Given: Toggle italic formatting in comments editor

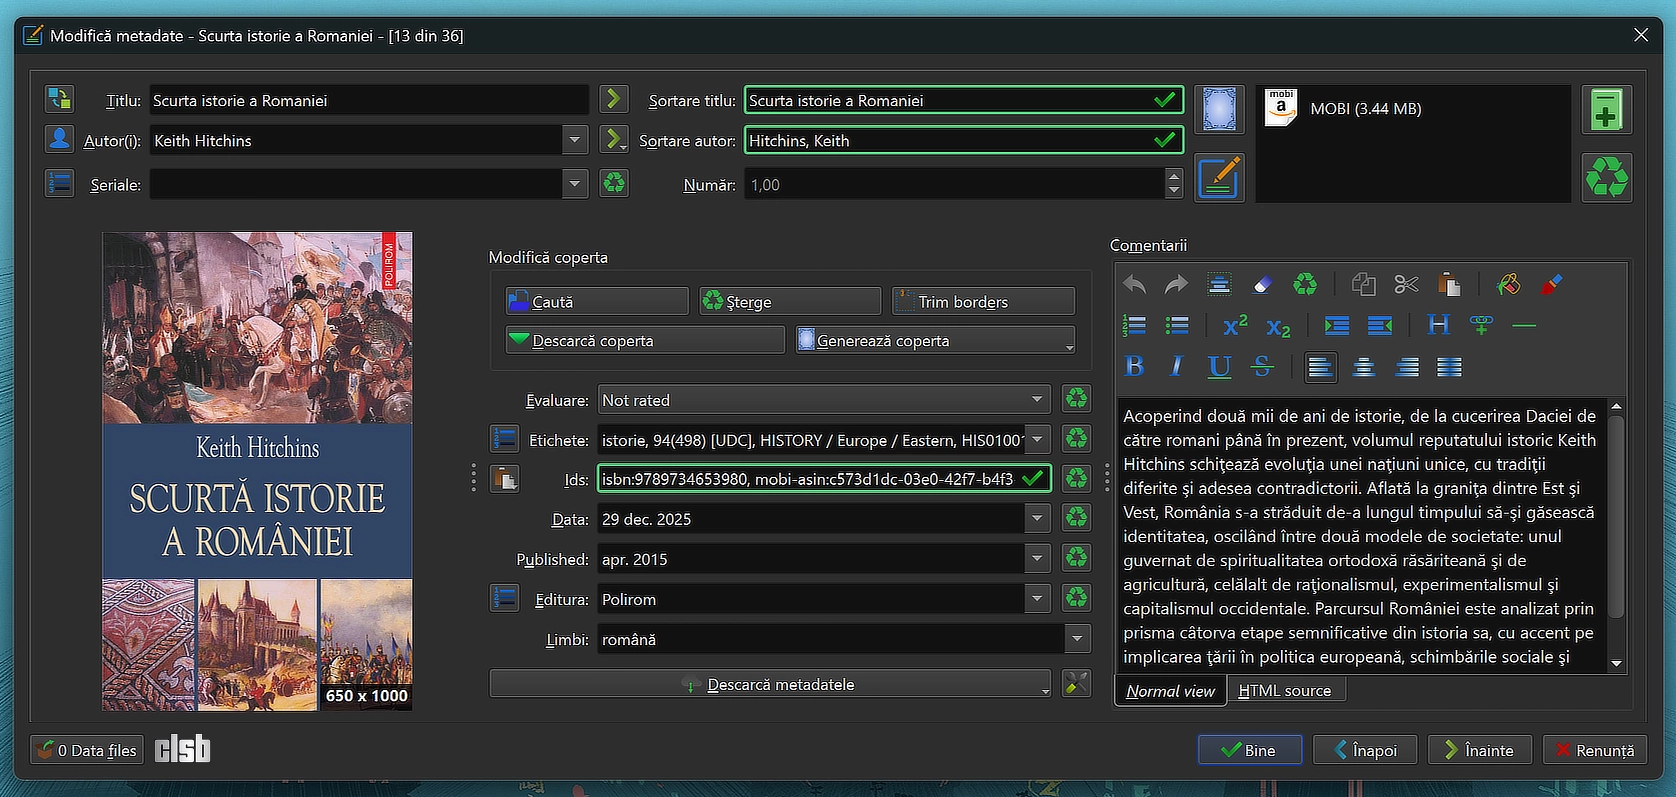Looking at the screenshot, I should pyautogui.click(x=1176, y=367).
